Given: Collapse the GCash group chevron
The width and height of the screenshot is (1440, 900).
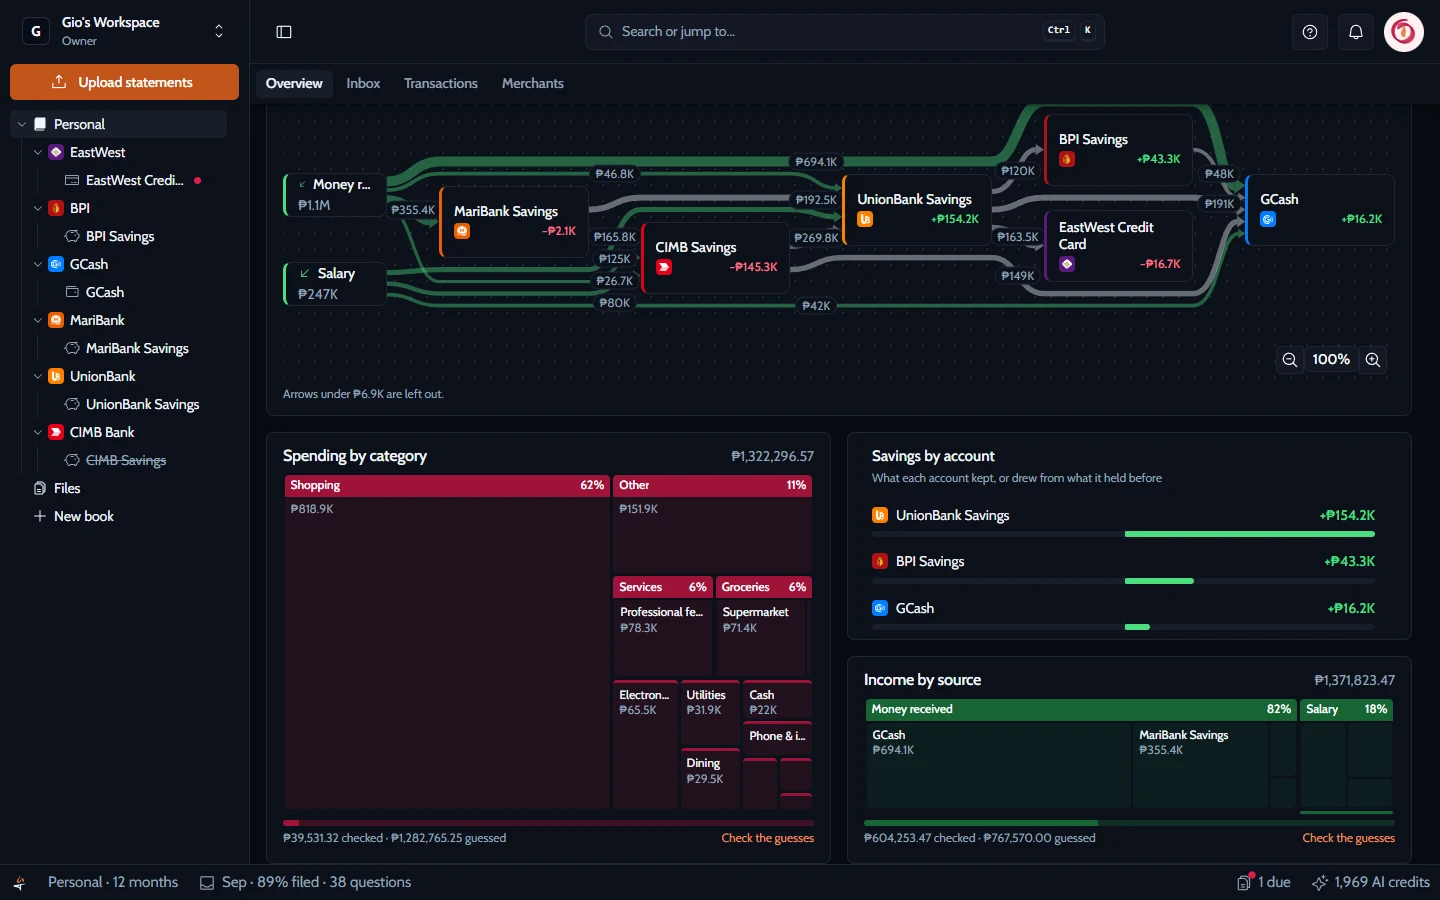Looking at the screenshot, I should (38, 264).
